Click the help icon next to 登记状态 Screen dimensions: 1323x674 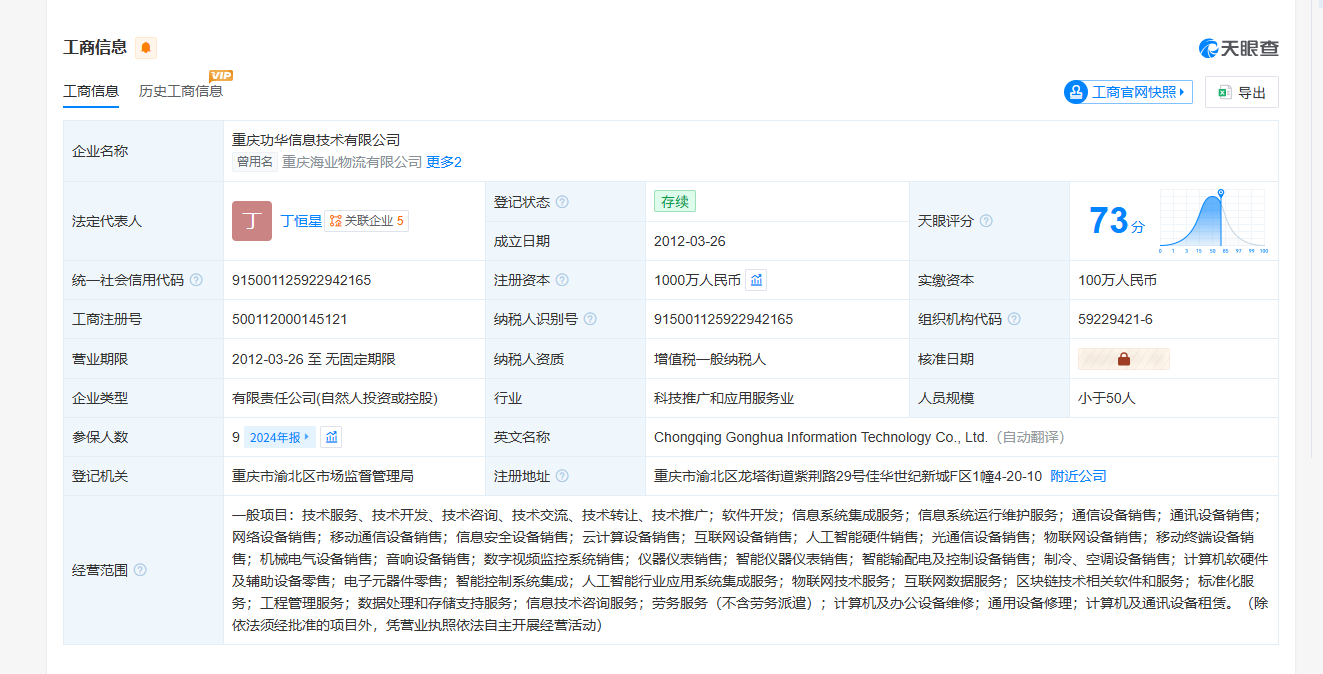[562, 202]
